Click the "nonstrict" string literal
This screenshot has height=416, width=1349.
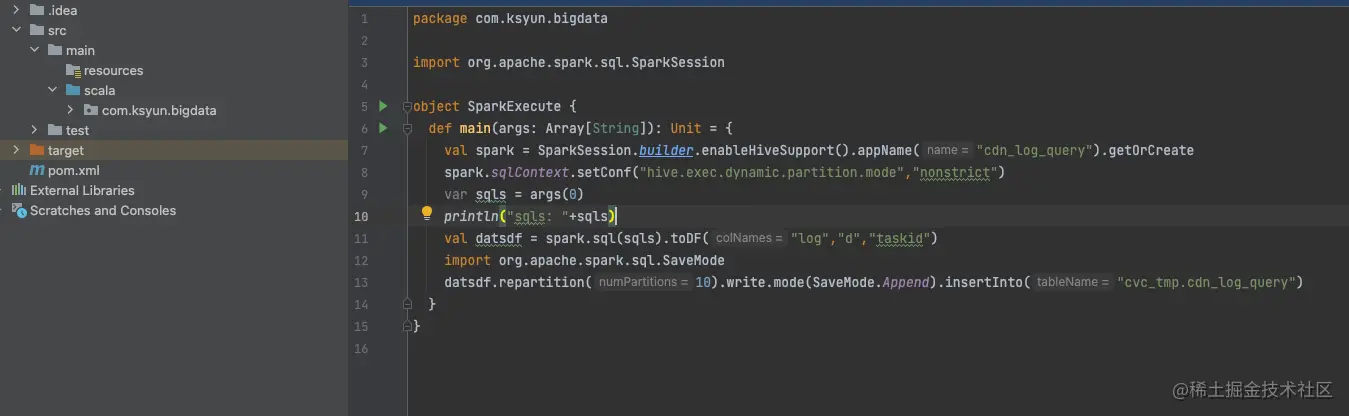tap(957, 172)
